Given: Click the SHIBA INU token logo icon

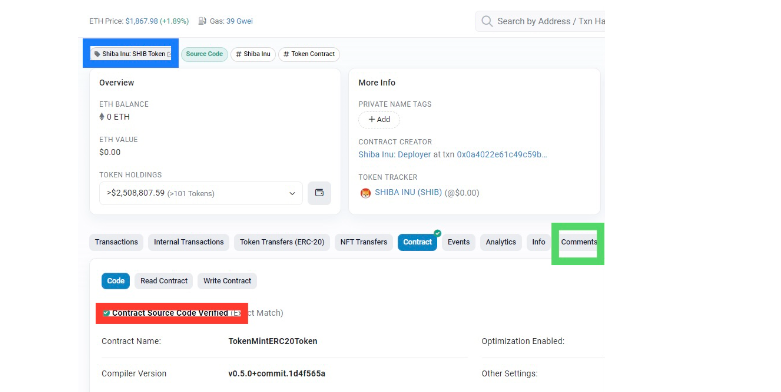Looking at the screenshot, I should [x=366, y=193].
